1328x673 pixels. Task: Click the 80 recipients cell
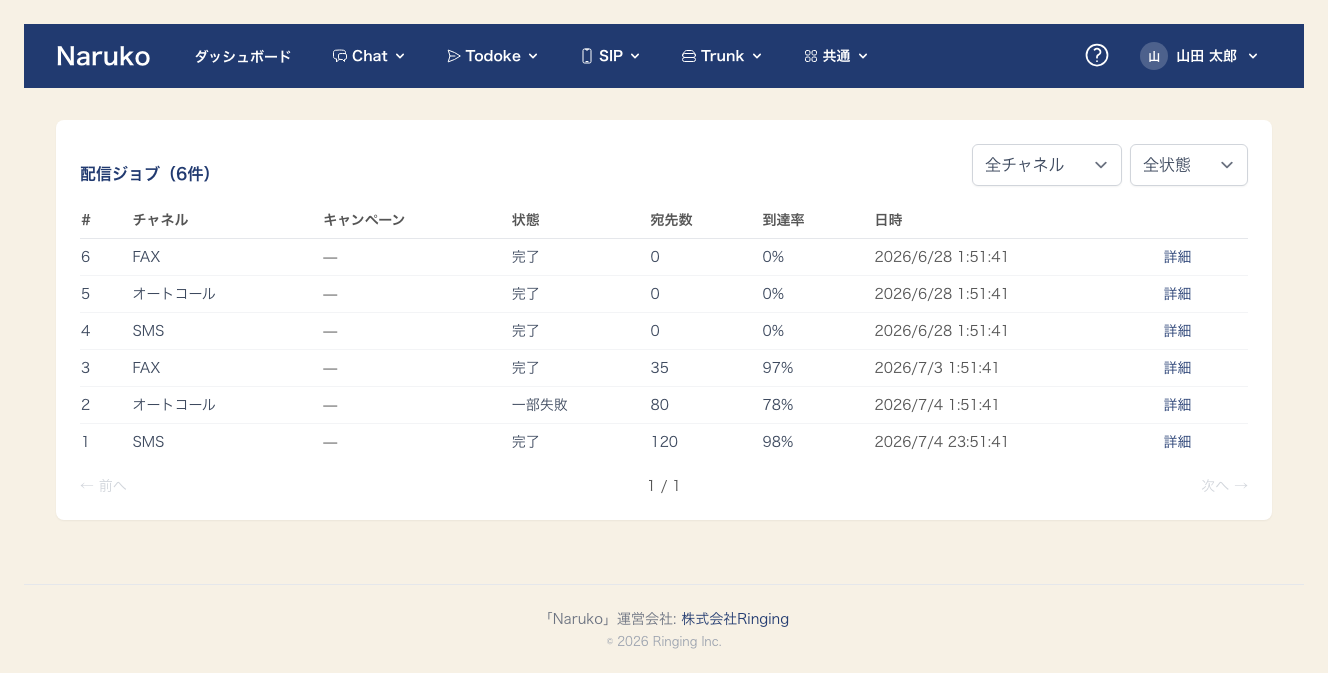tap(660, 405)
